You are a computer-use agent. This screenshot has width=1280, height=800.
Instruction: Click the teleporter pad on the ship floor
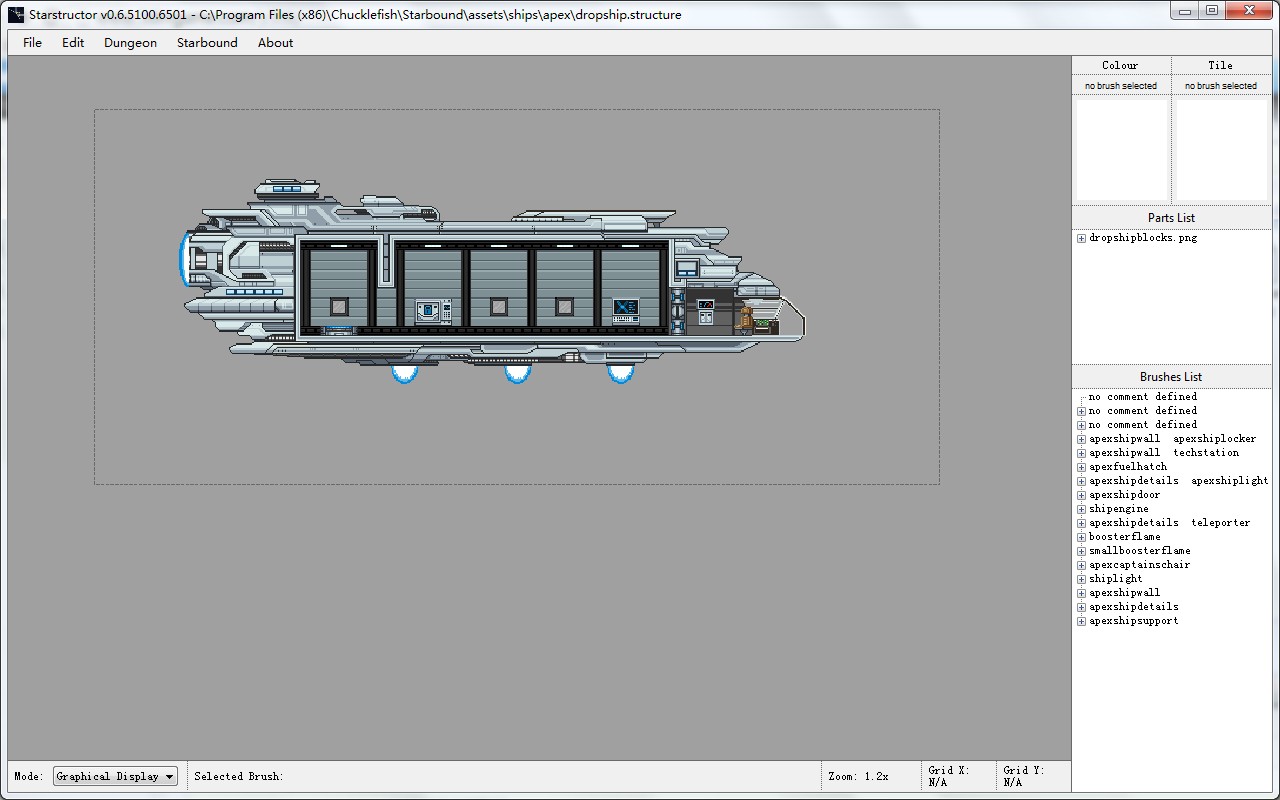(338, 328)
